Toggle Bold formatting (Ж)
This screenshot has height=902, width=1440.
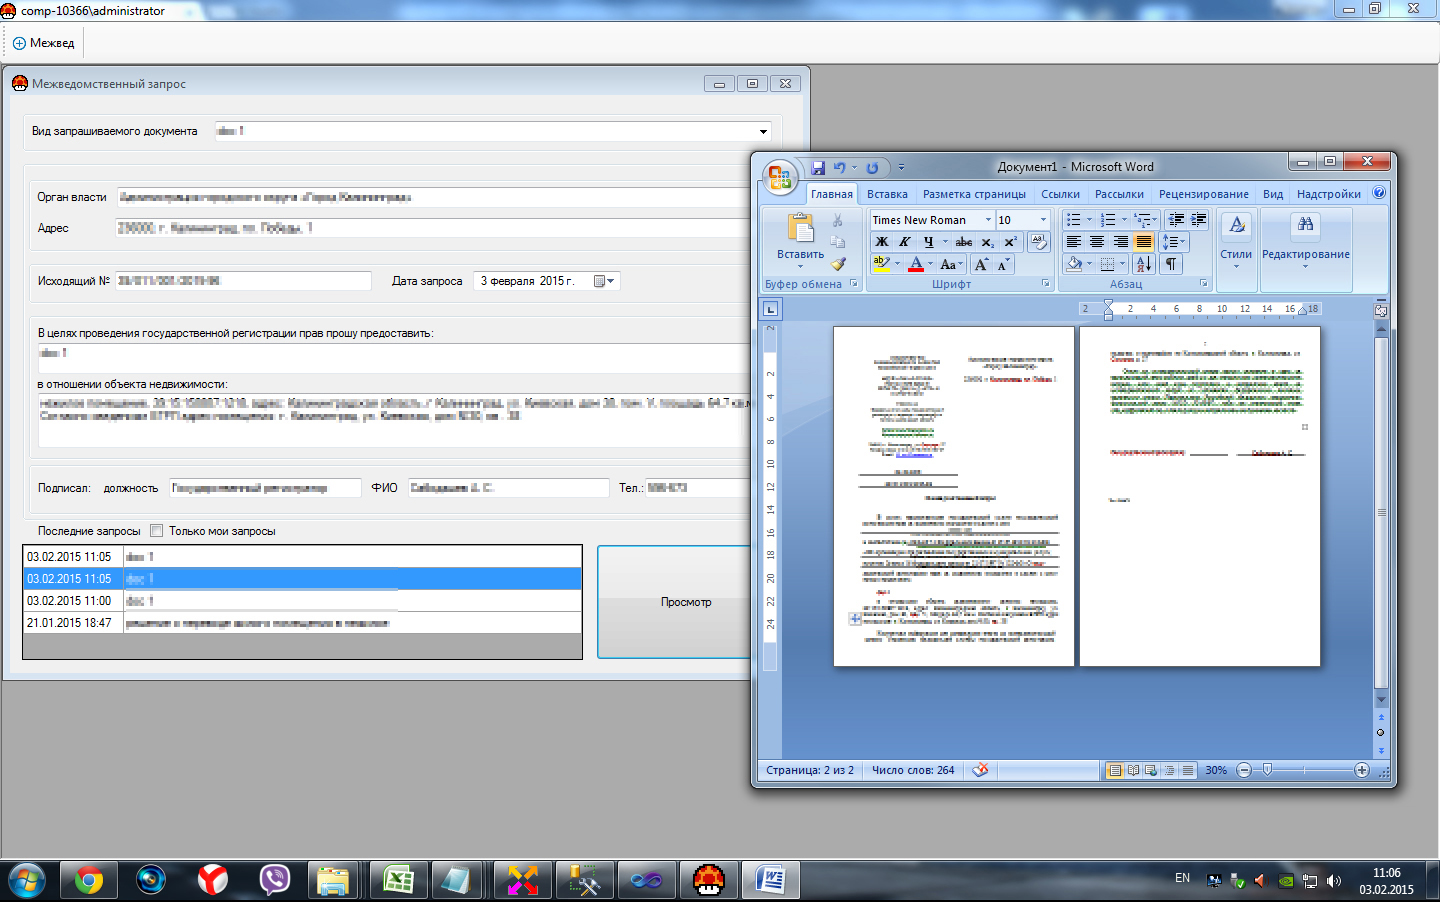coord(882,242)
